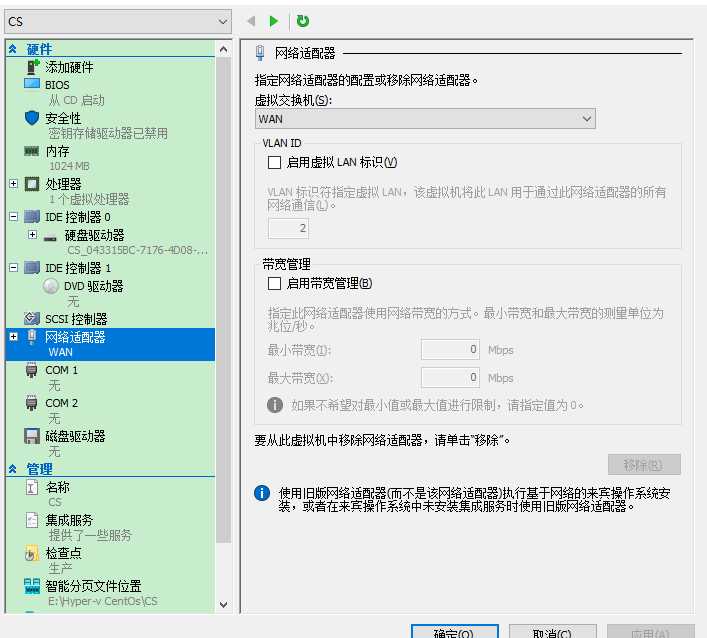The height and width of the screenshot is (638, 707).
Task: Enable the 启用带宽管理 checkbox
Action: click(274, 283)
